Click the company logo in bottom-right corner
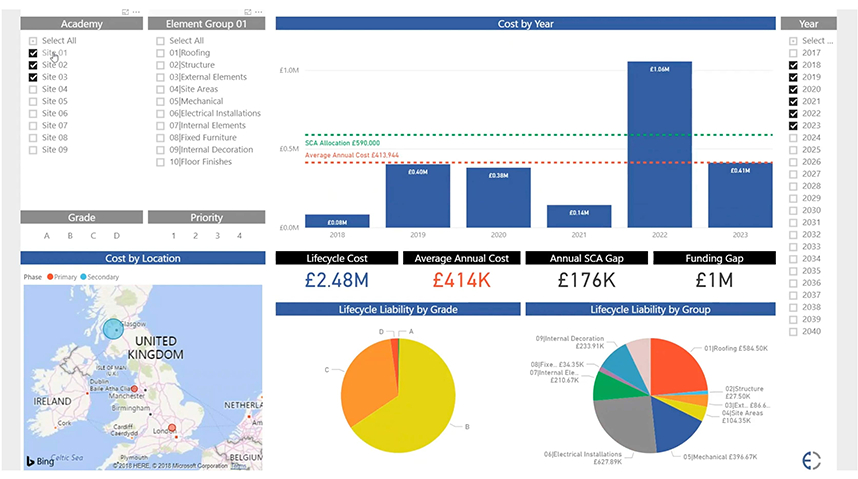 pos(812,460)
